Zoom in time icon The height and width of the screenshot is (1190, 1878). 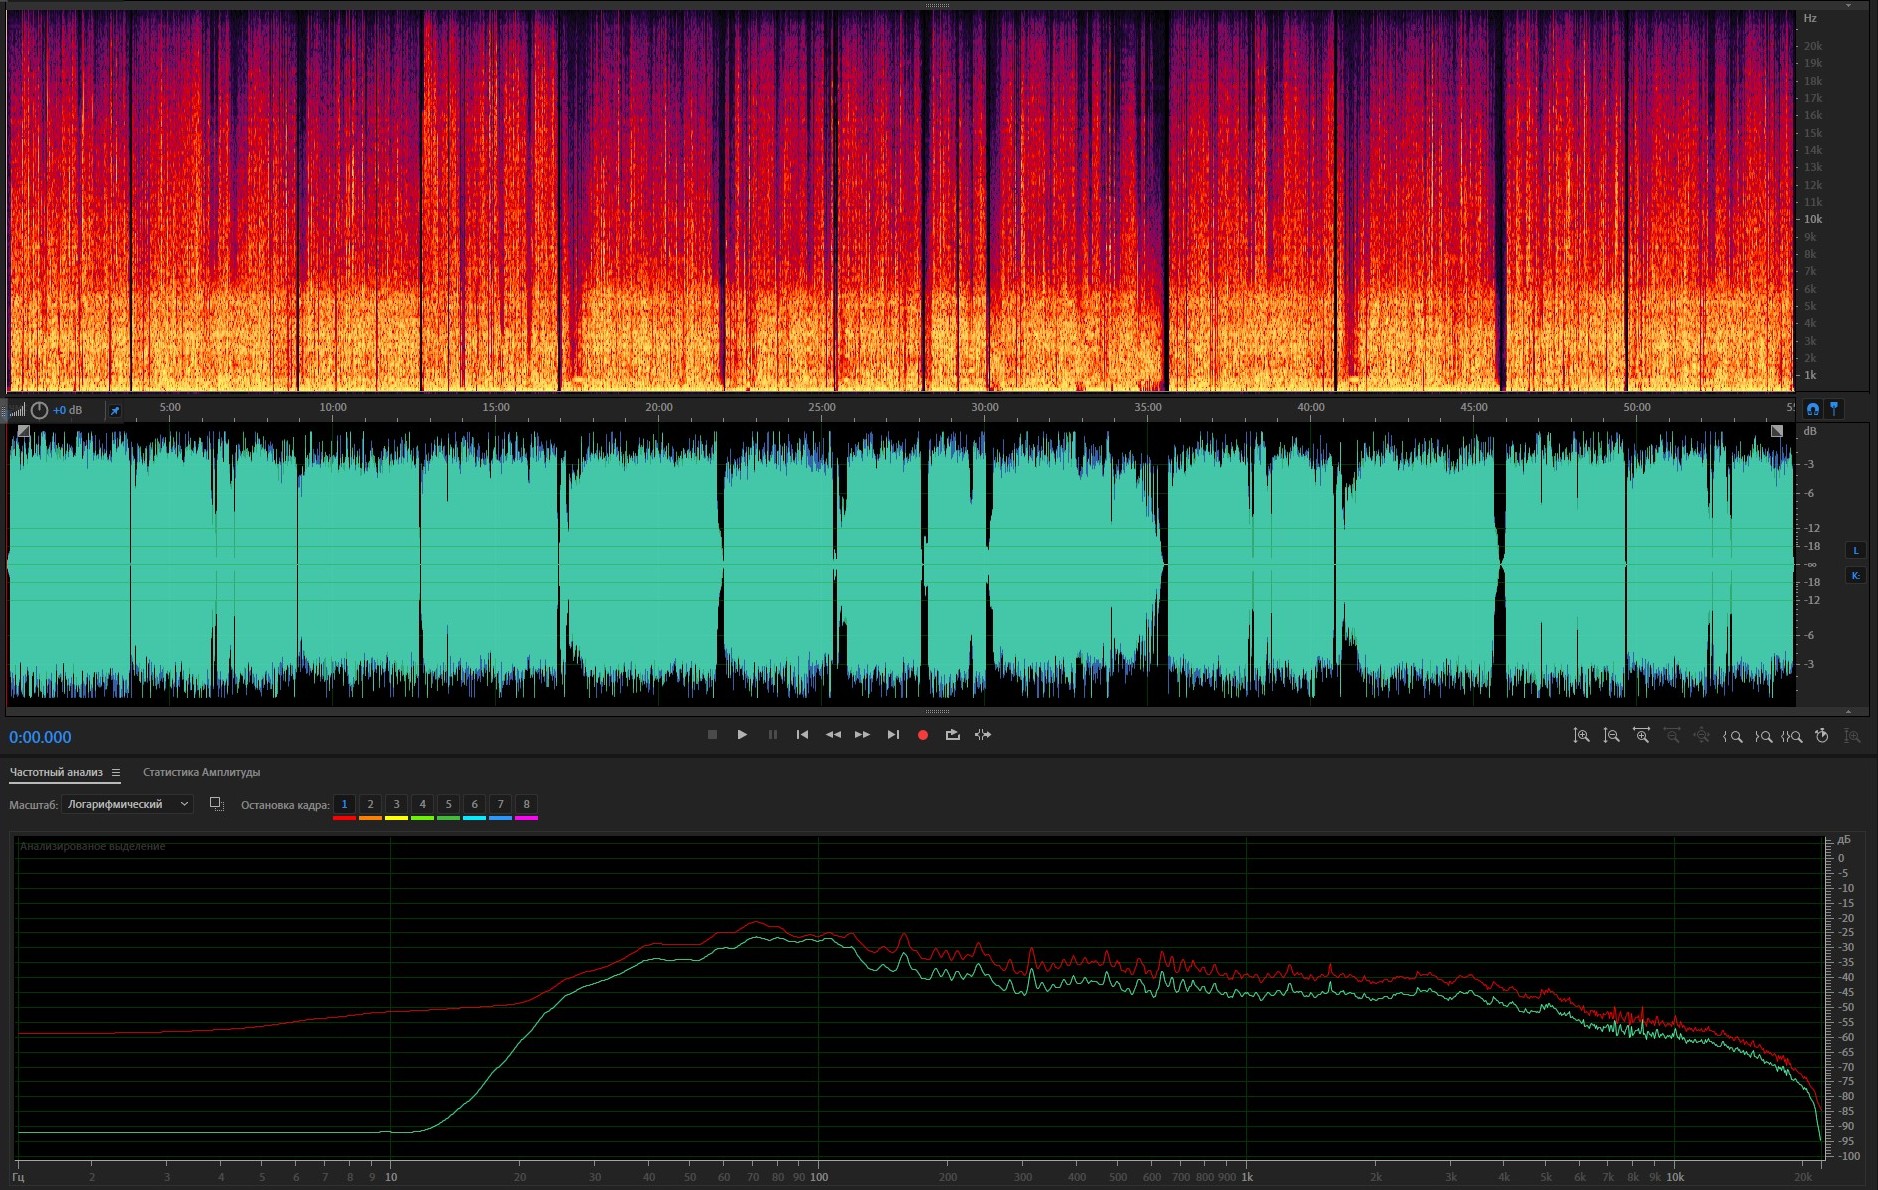(1641, 736)
